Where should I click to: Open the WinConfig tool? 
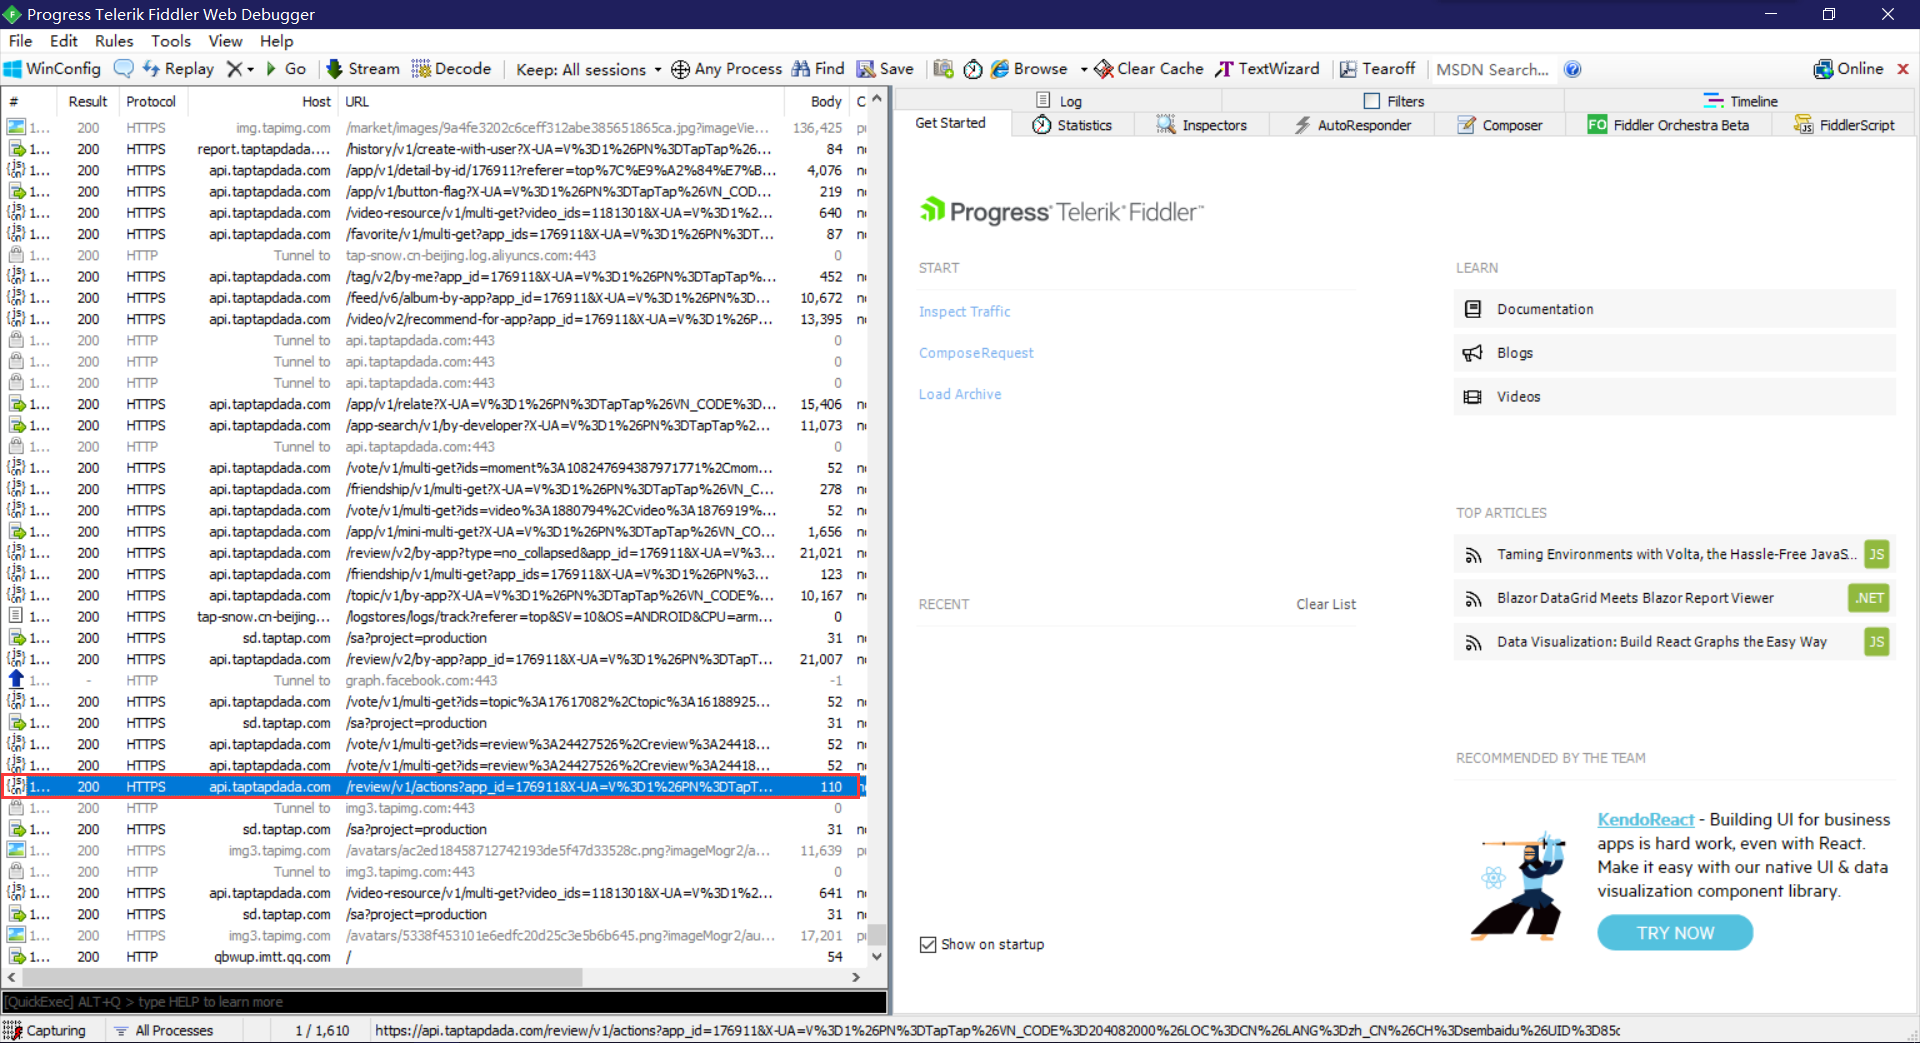click(52, 69)
